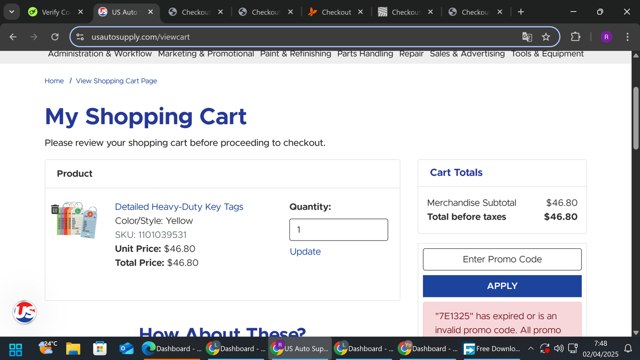This screenshot has width=640, height=360.
Task: Open the Chrome three-dot menu
Action: click(x=627, y=37)
